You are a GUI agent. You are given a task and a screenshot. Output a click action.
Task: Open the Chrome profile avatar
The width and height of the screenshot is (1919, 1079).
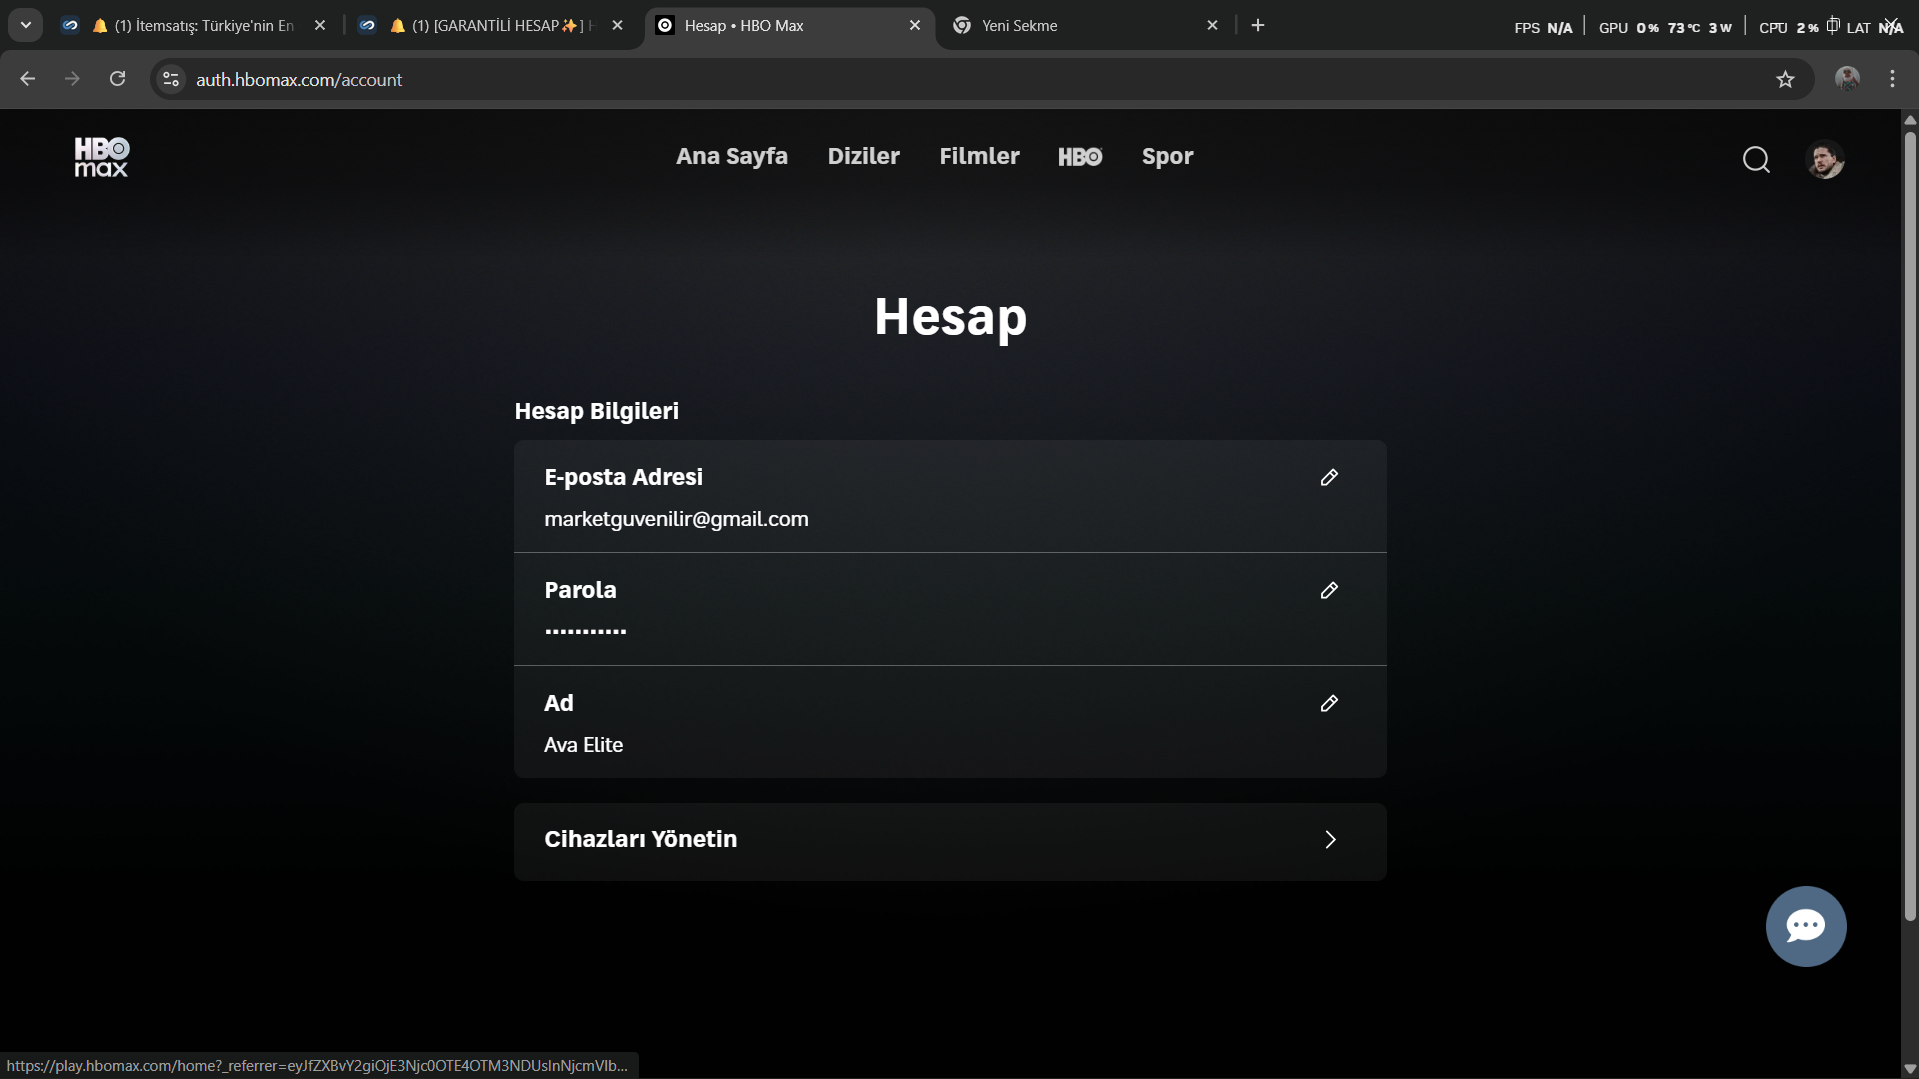(x=1847, y=79)
